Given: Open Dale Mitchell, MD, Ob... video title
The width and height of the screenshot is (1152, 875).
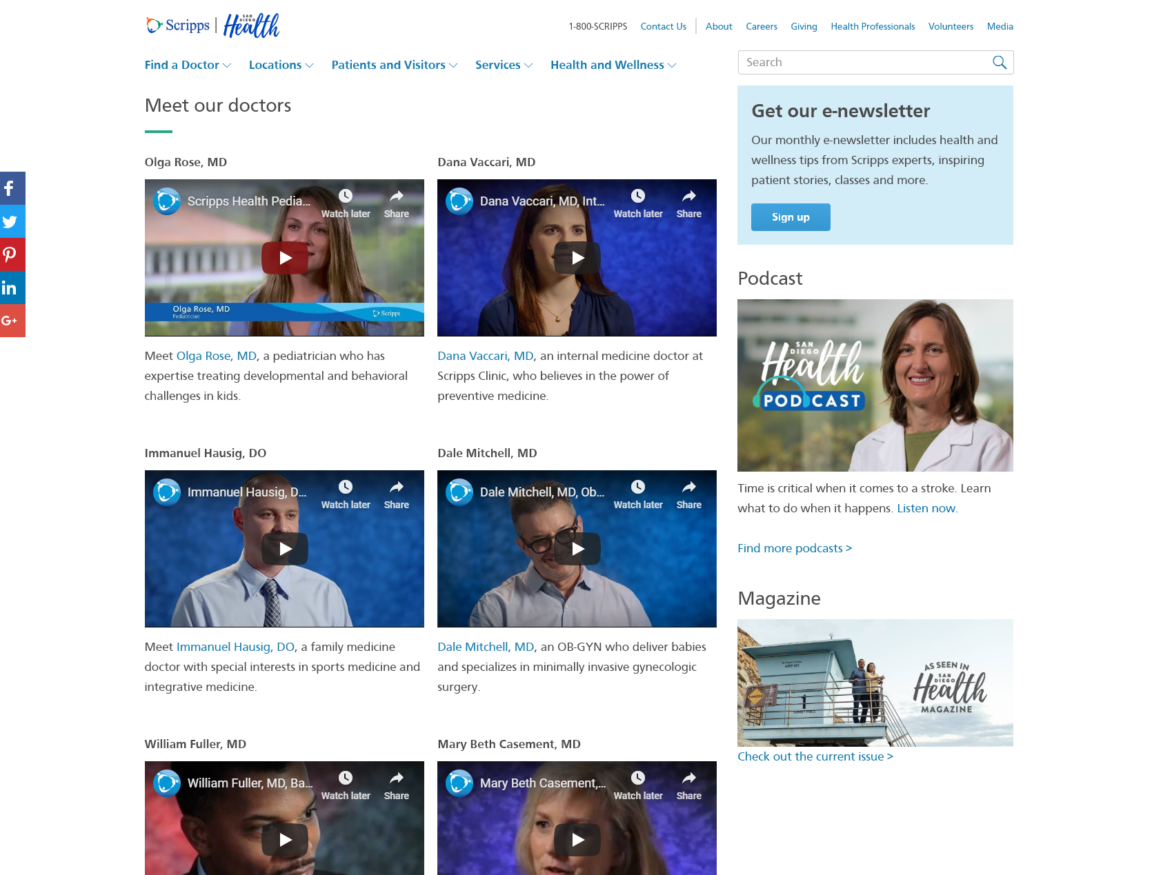Looking at the screenshot, I should [542, 491].
